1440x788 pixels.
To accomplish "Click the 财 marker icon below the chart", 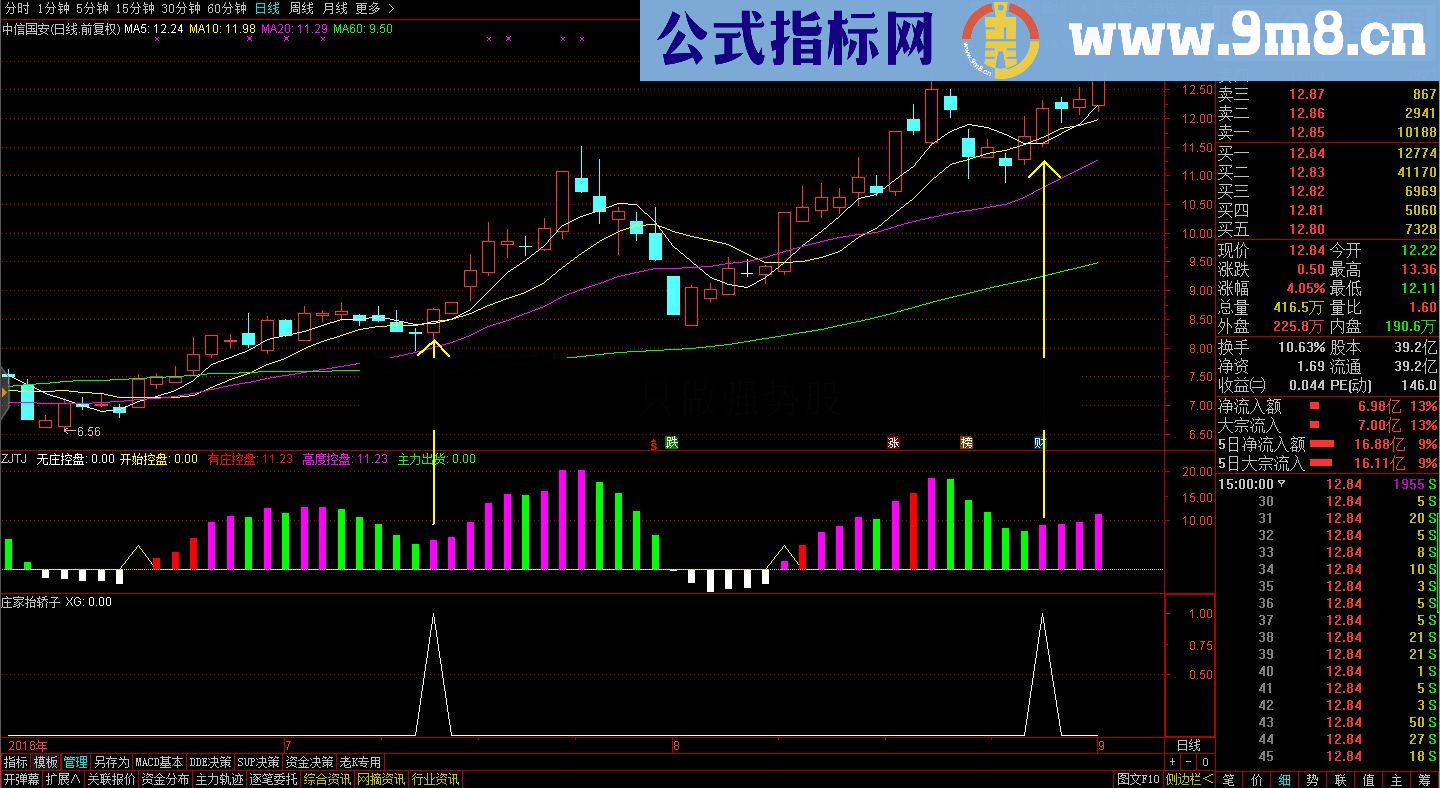I will coord(1038,442).
